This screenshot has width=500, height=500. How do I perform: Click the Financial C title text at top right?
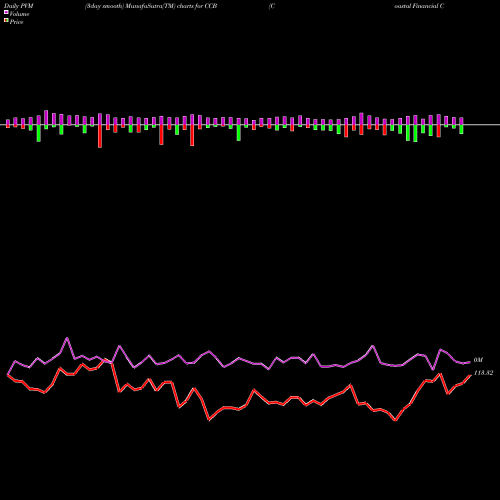[x=428, y=6]
